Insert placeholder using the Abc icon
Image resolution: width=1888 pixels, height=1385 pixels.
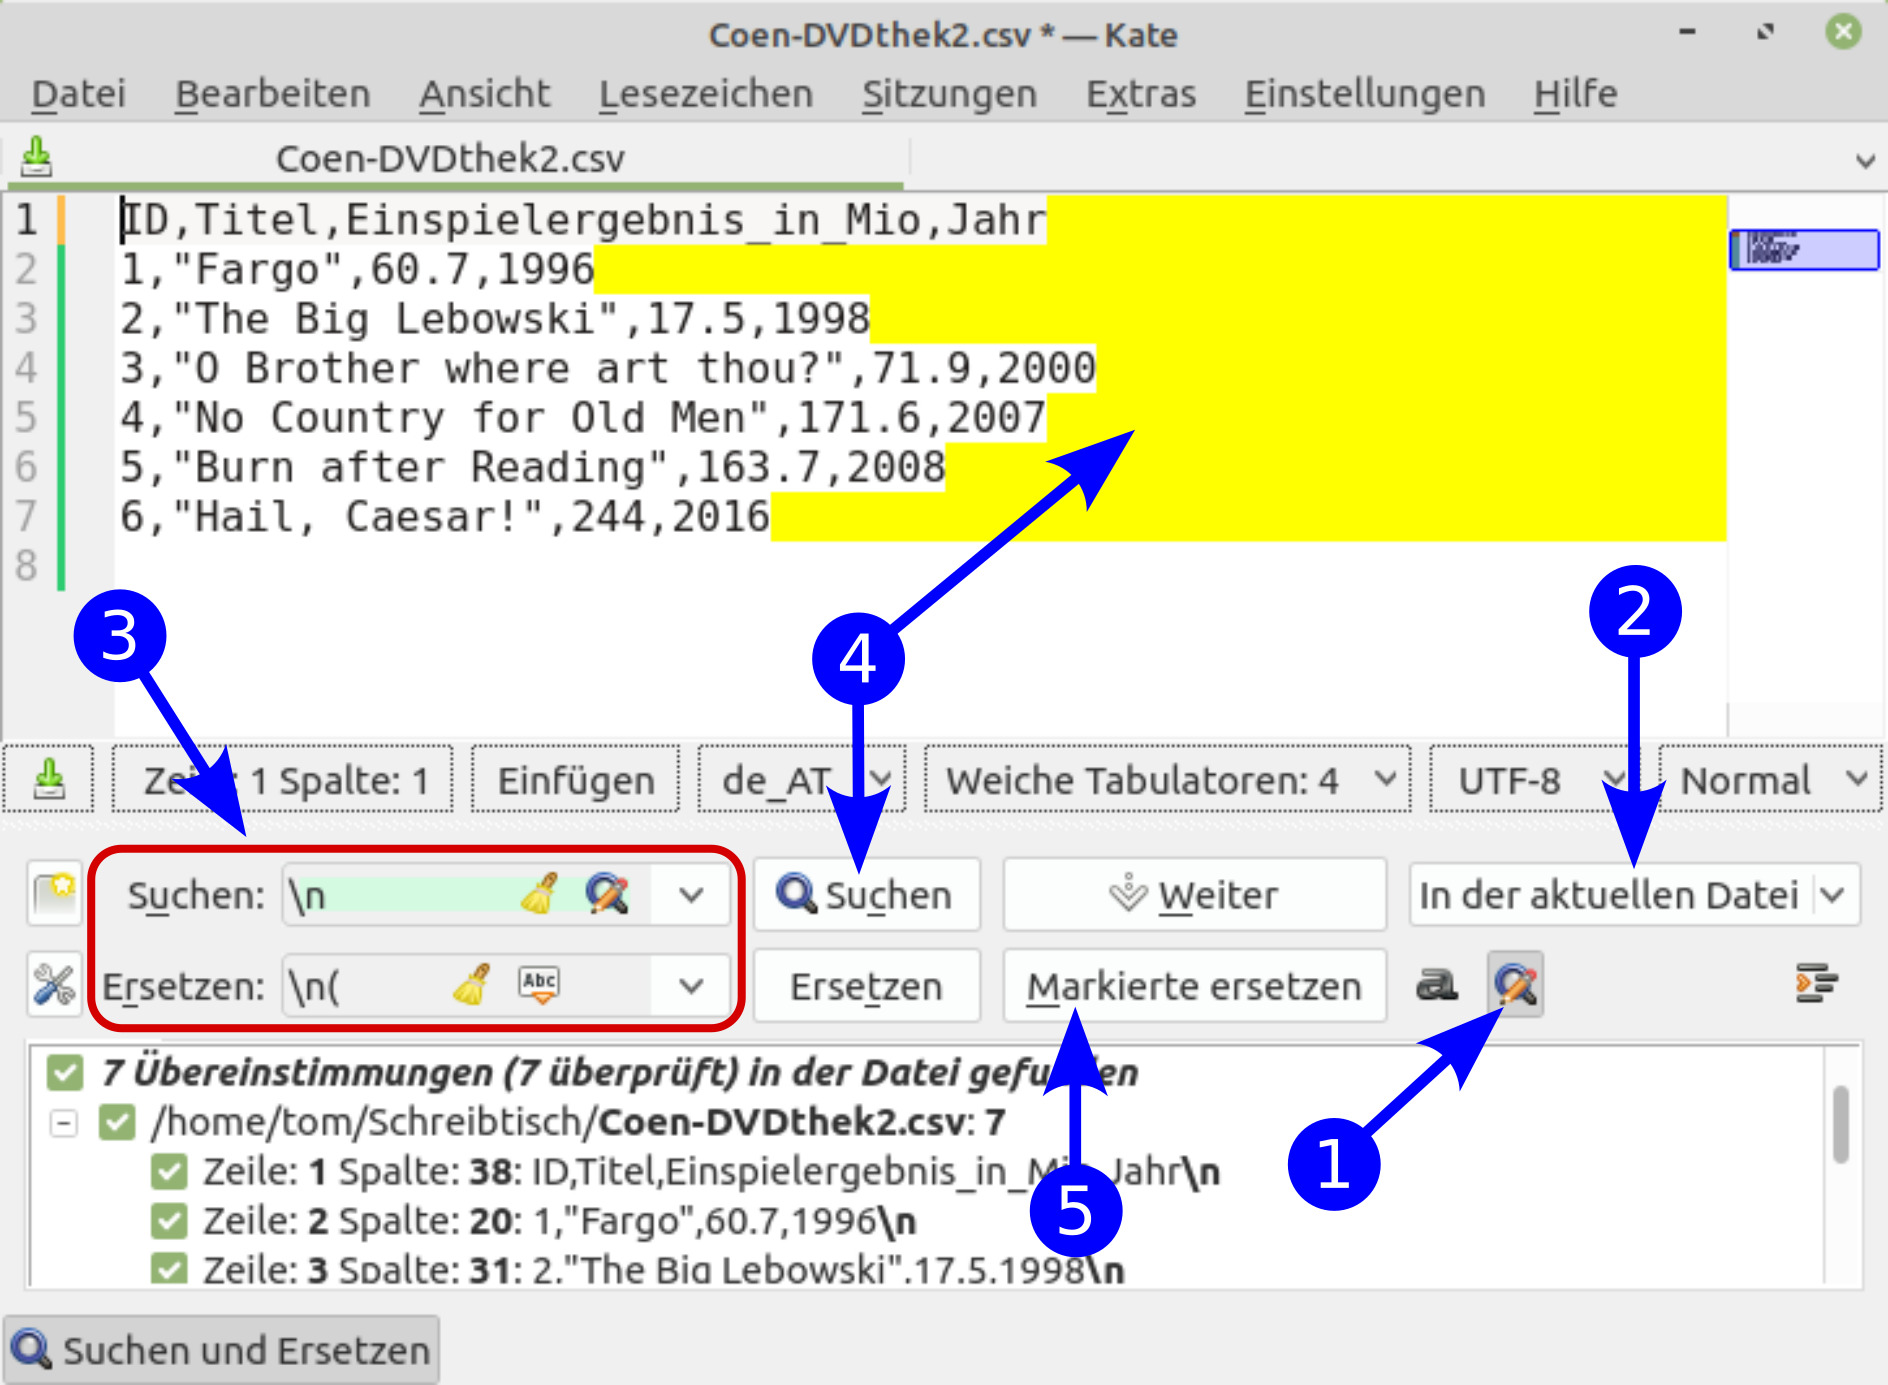point(538,985)
